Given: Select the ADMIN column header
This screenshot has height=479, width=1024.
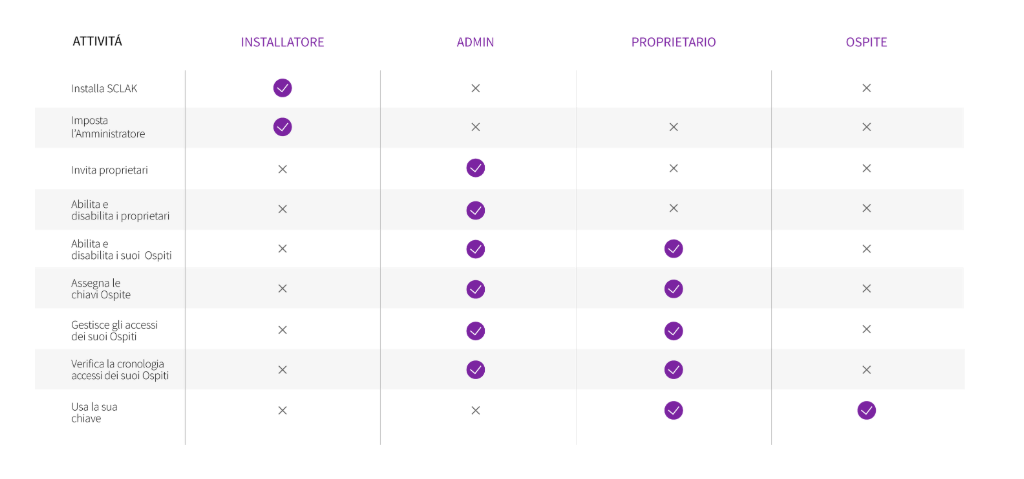Looking at the screenshot, I should (x=475, y=42).
